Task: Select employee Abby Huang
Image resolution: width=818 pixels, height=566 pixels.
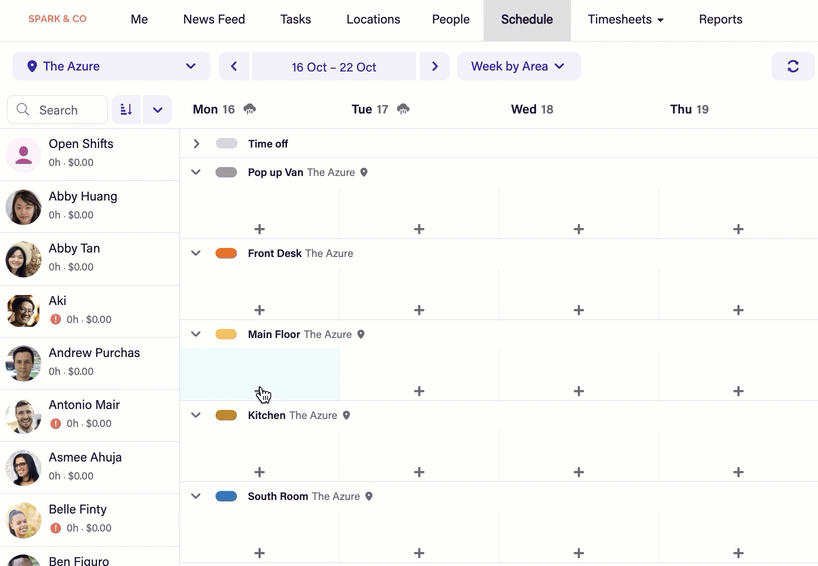Action: (90, 207)
